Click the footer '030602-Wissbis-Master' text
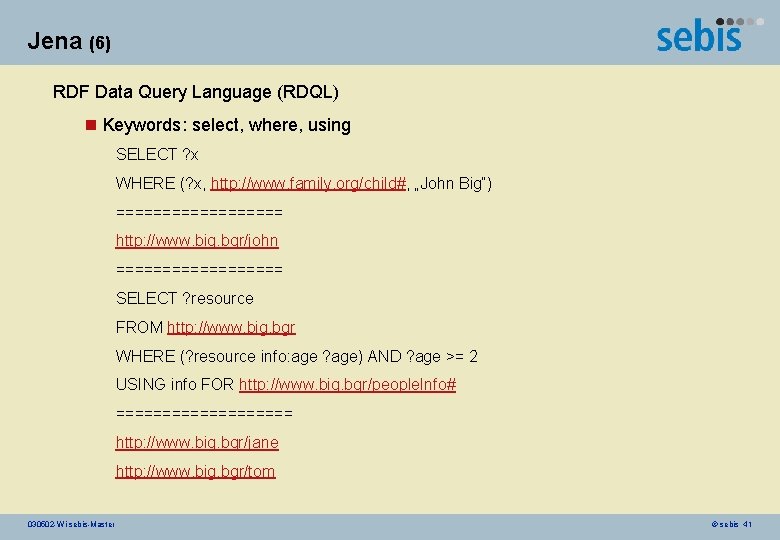The image size is (780, 540). click(x=71, y=524)
